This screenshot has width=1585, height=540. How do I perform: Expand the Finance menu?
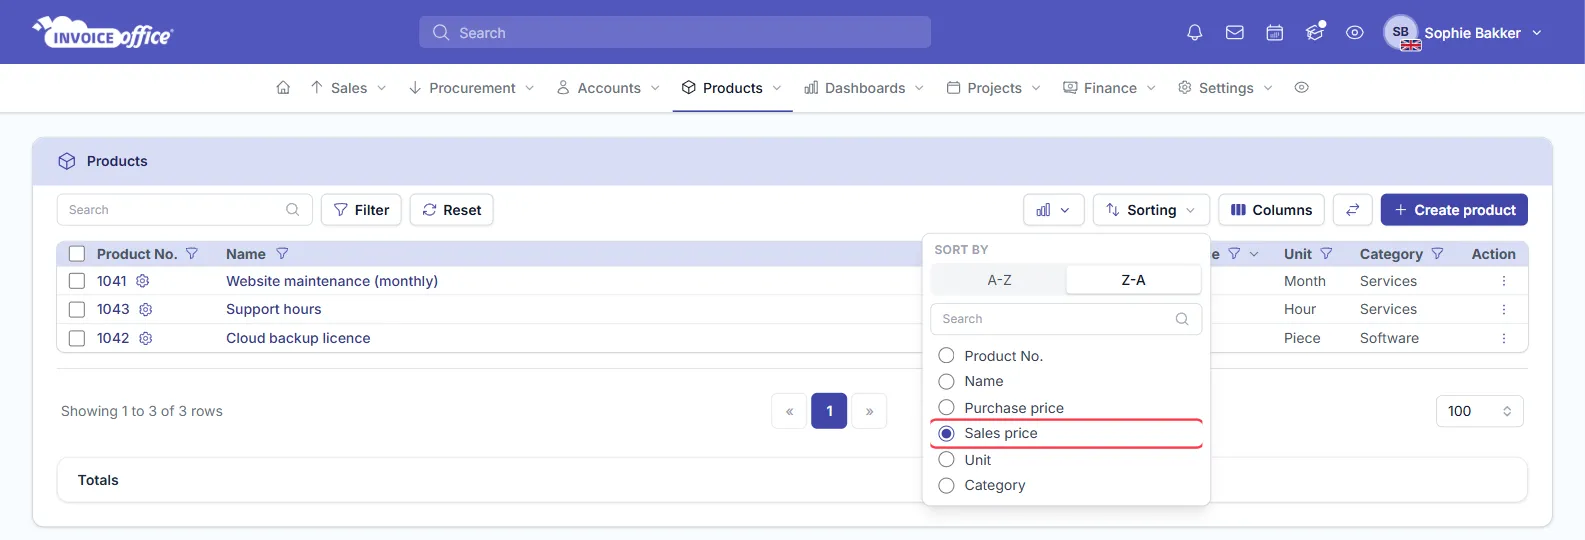pyautogui.click(x=1109, y=88)
